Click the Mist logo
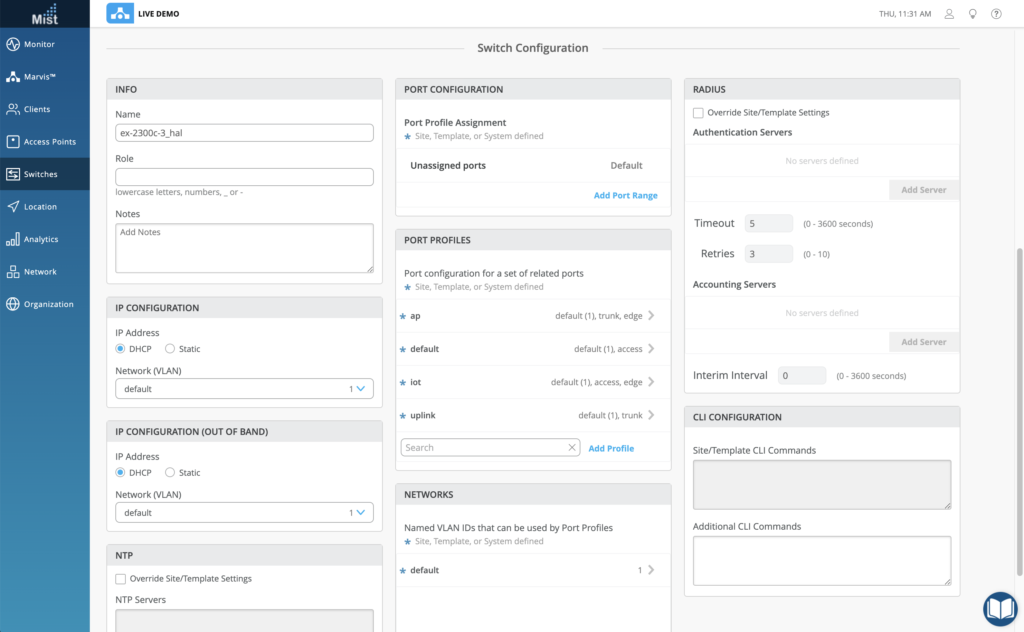Viewport: 1024px width, 632px height. click(x=44, y=14)
